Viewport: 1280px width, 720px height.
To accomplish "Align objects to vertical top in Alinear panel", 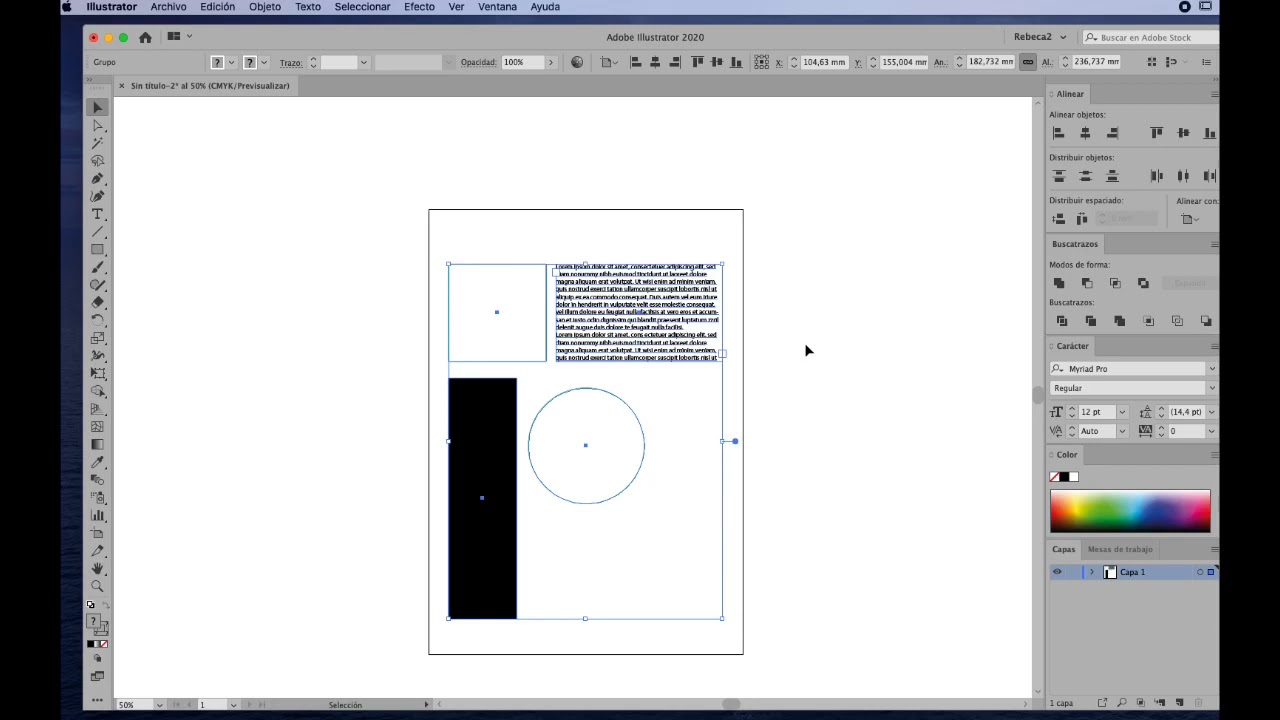I will [x=1157, y=133].
